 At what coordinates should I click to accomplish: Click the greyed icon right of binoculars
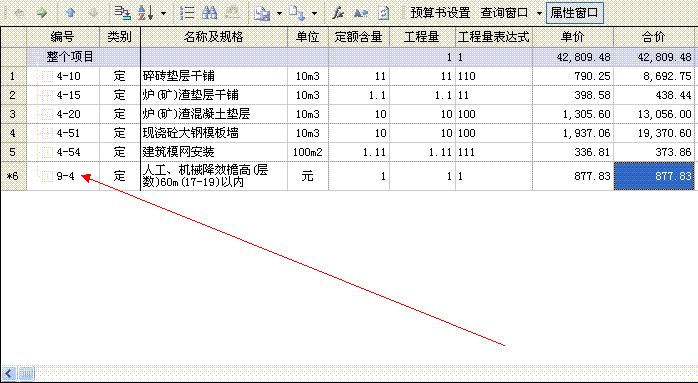232,13
